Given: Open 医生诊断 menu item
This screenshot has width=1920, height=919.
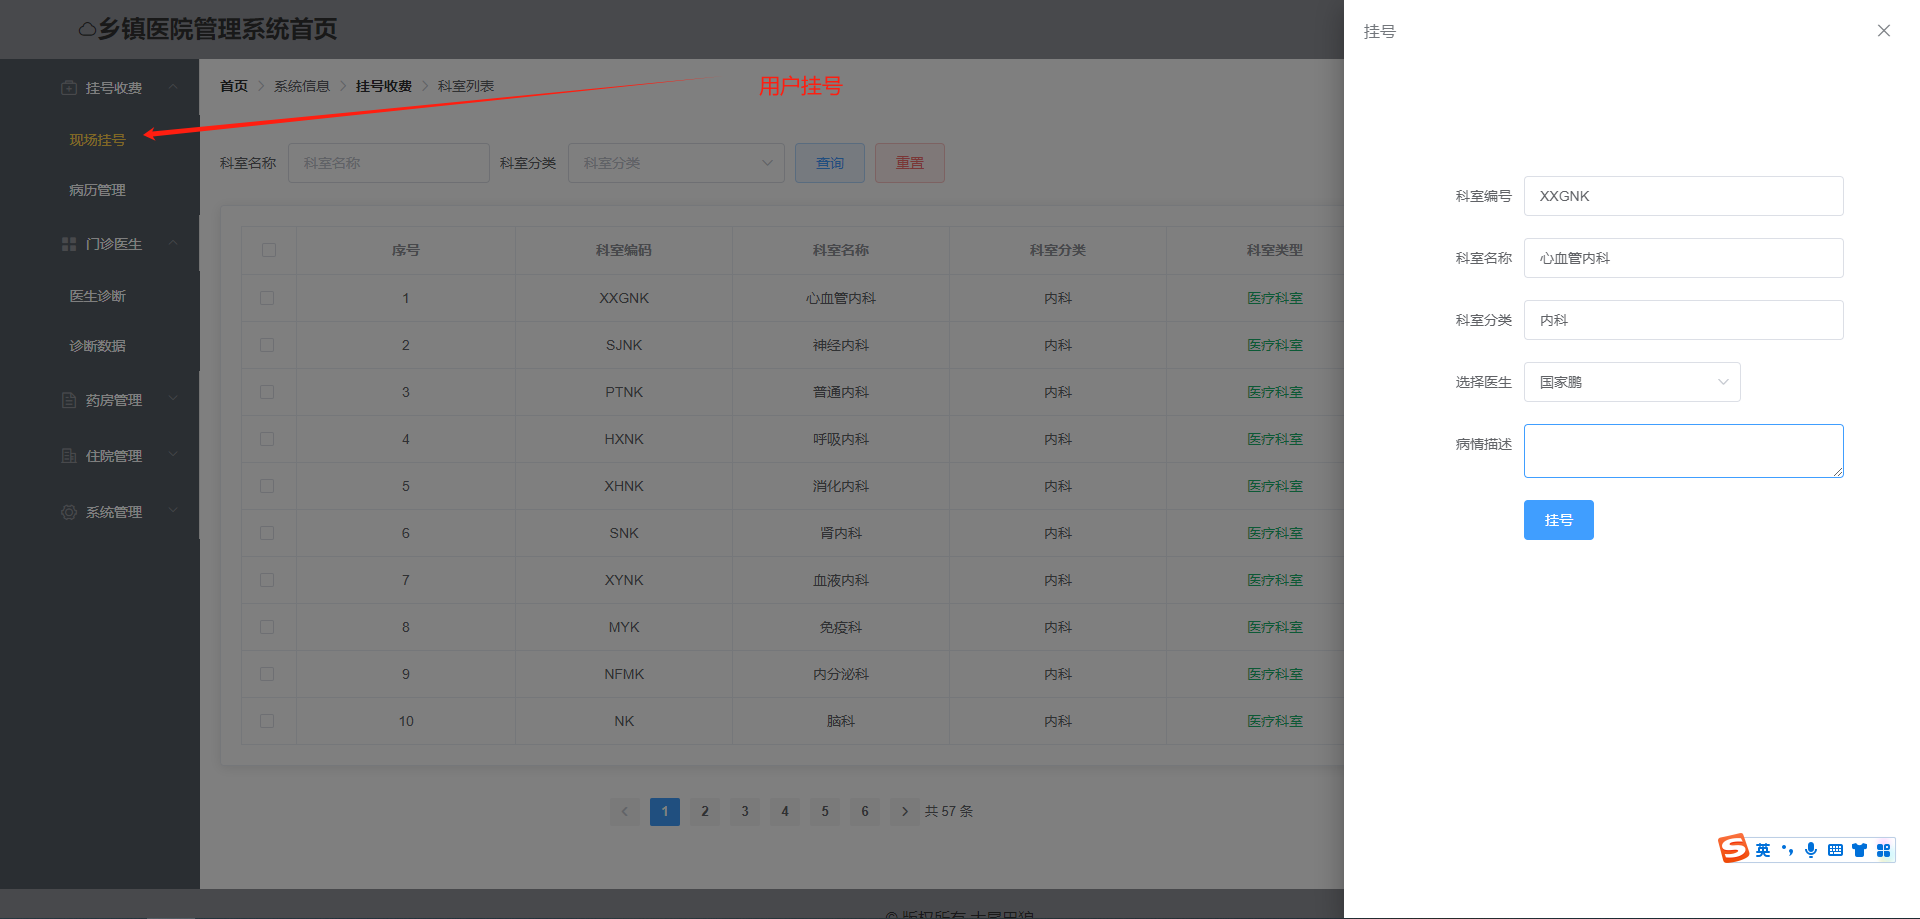Looking at the screenshot, I should (97, 296).
